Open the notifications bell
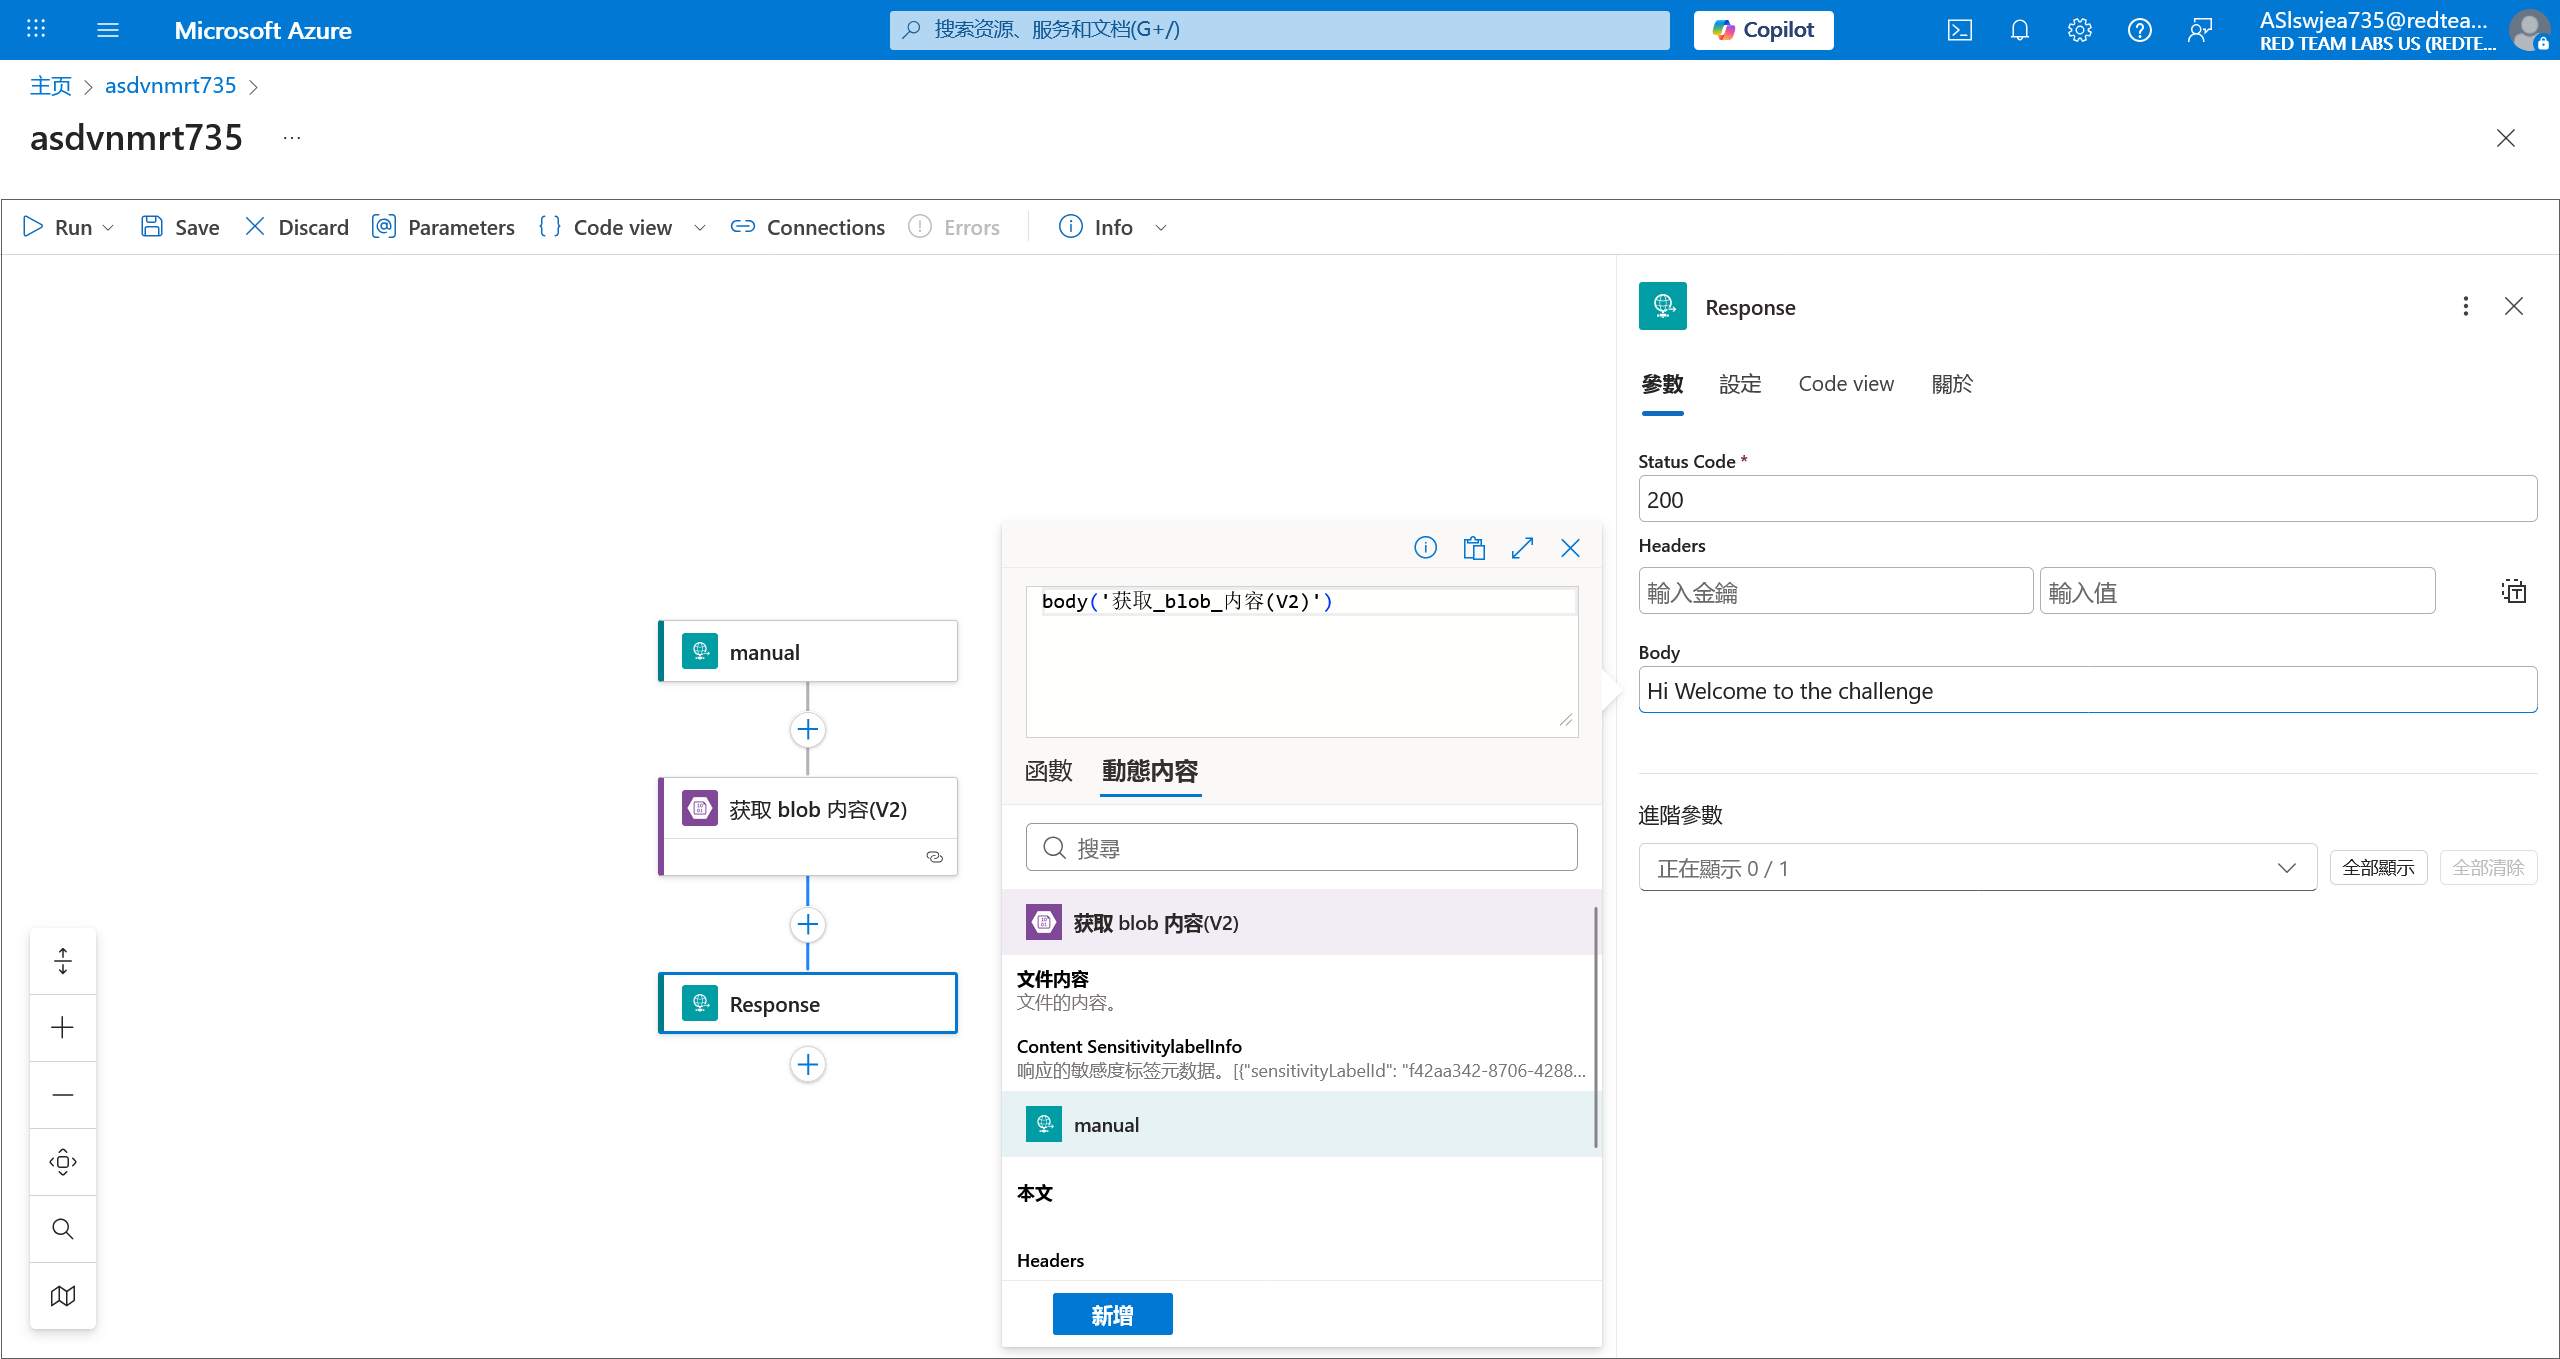 pyautogui.click(x=2019, y=30)
